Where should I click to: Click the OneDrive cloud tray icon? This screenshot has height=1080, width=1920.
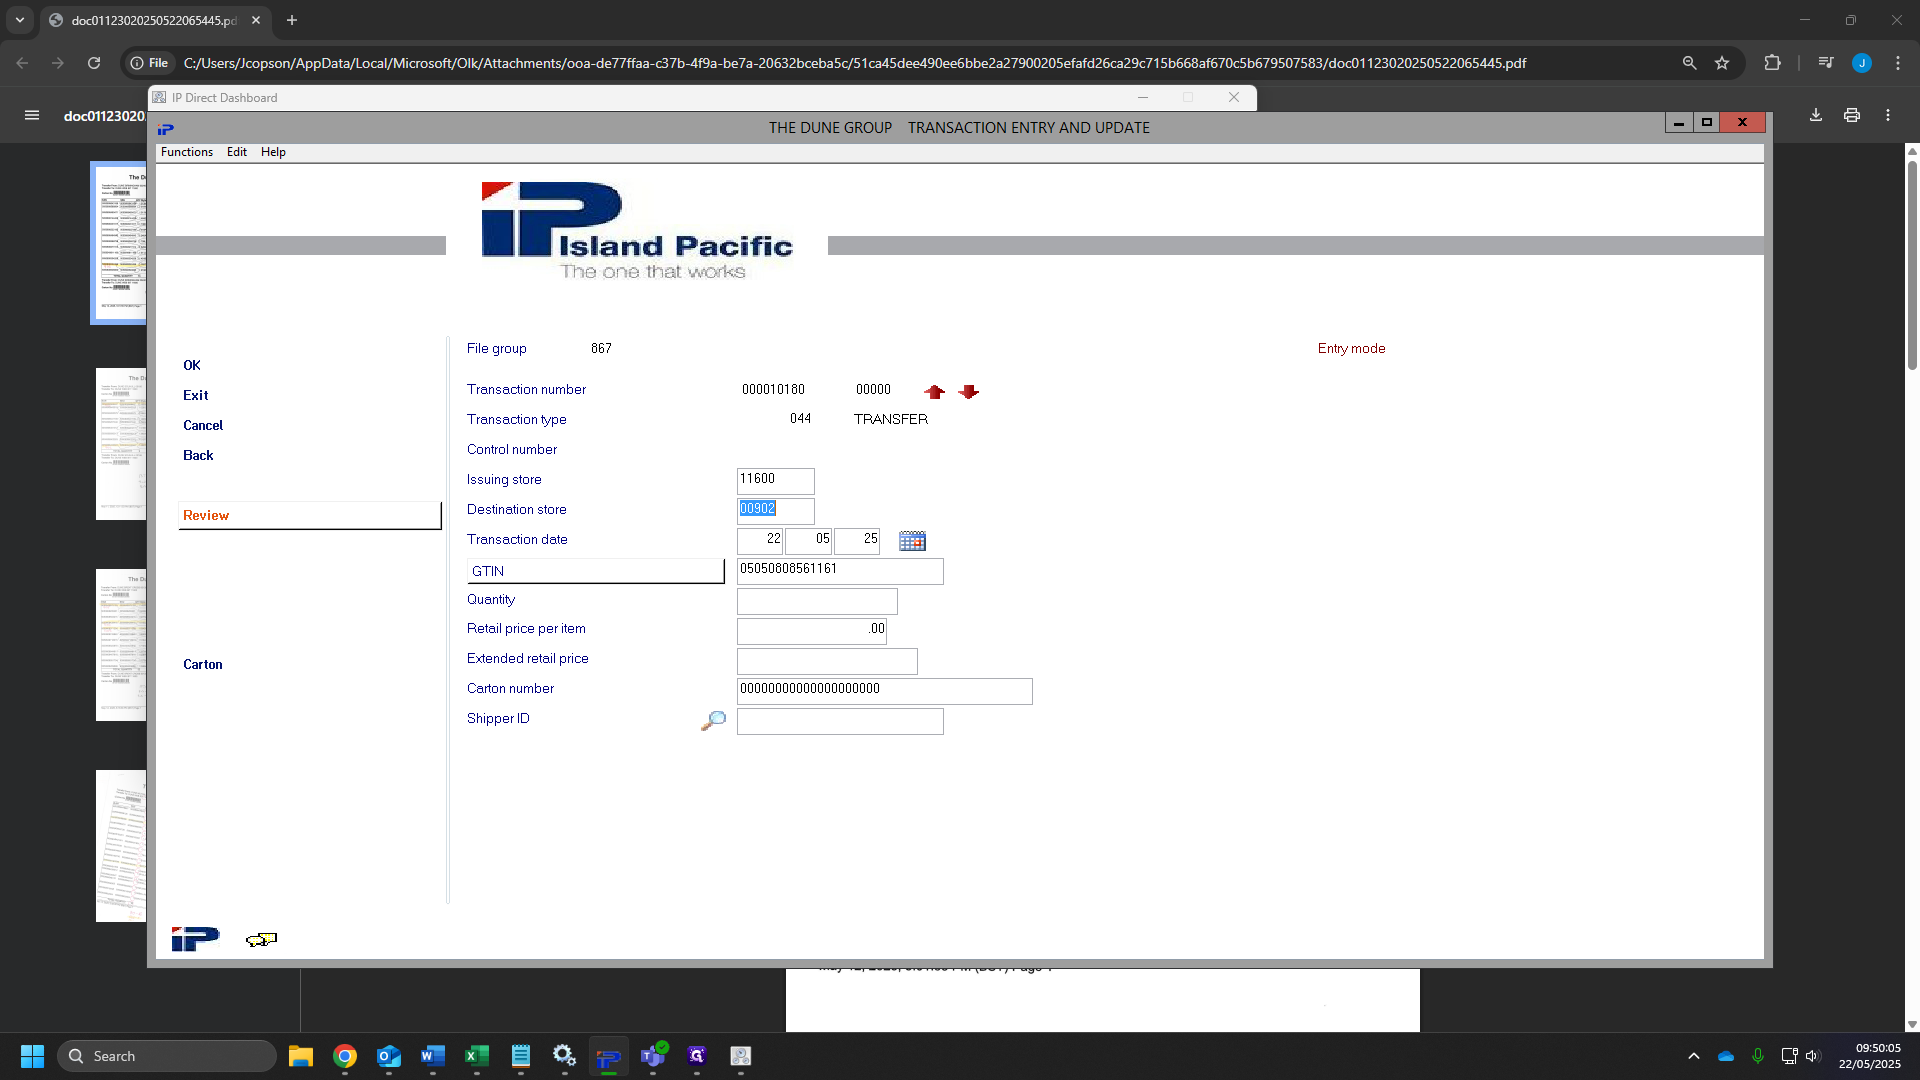pyautogui.click(x=1726, y=1056)
